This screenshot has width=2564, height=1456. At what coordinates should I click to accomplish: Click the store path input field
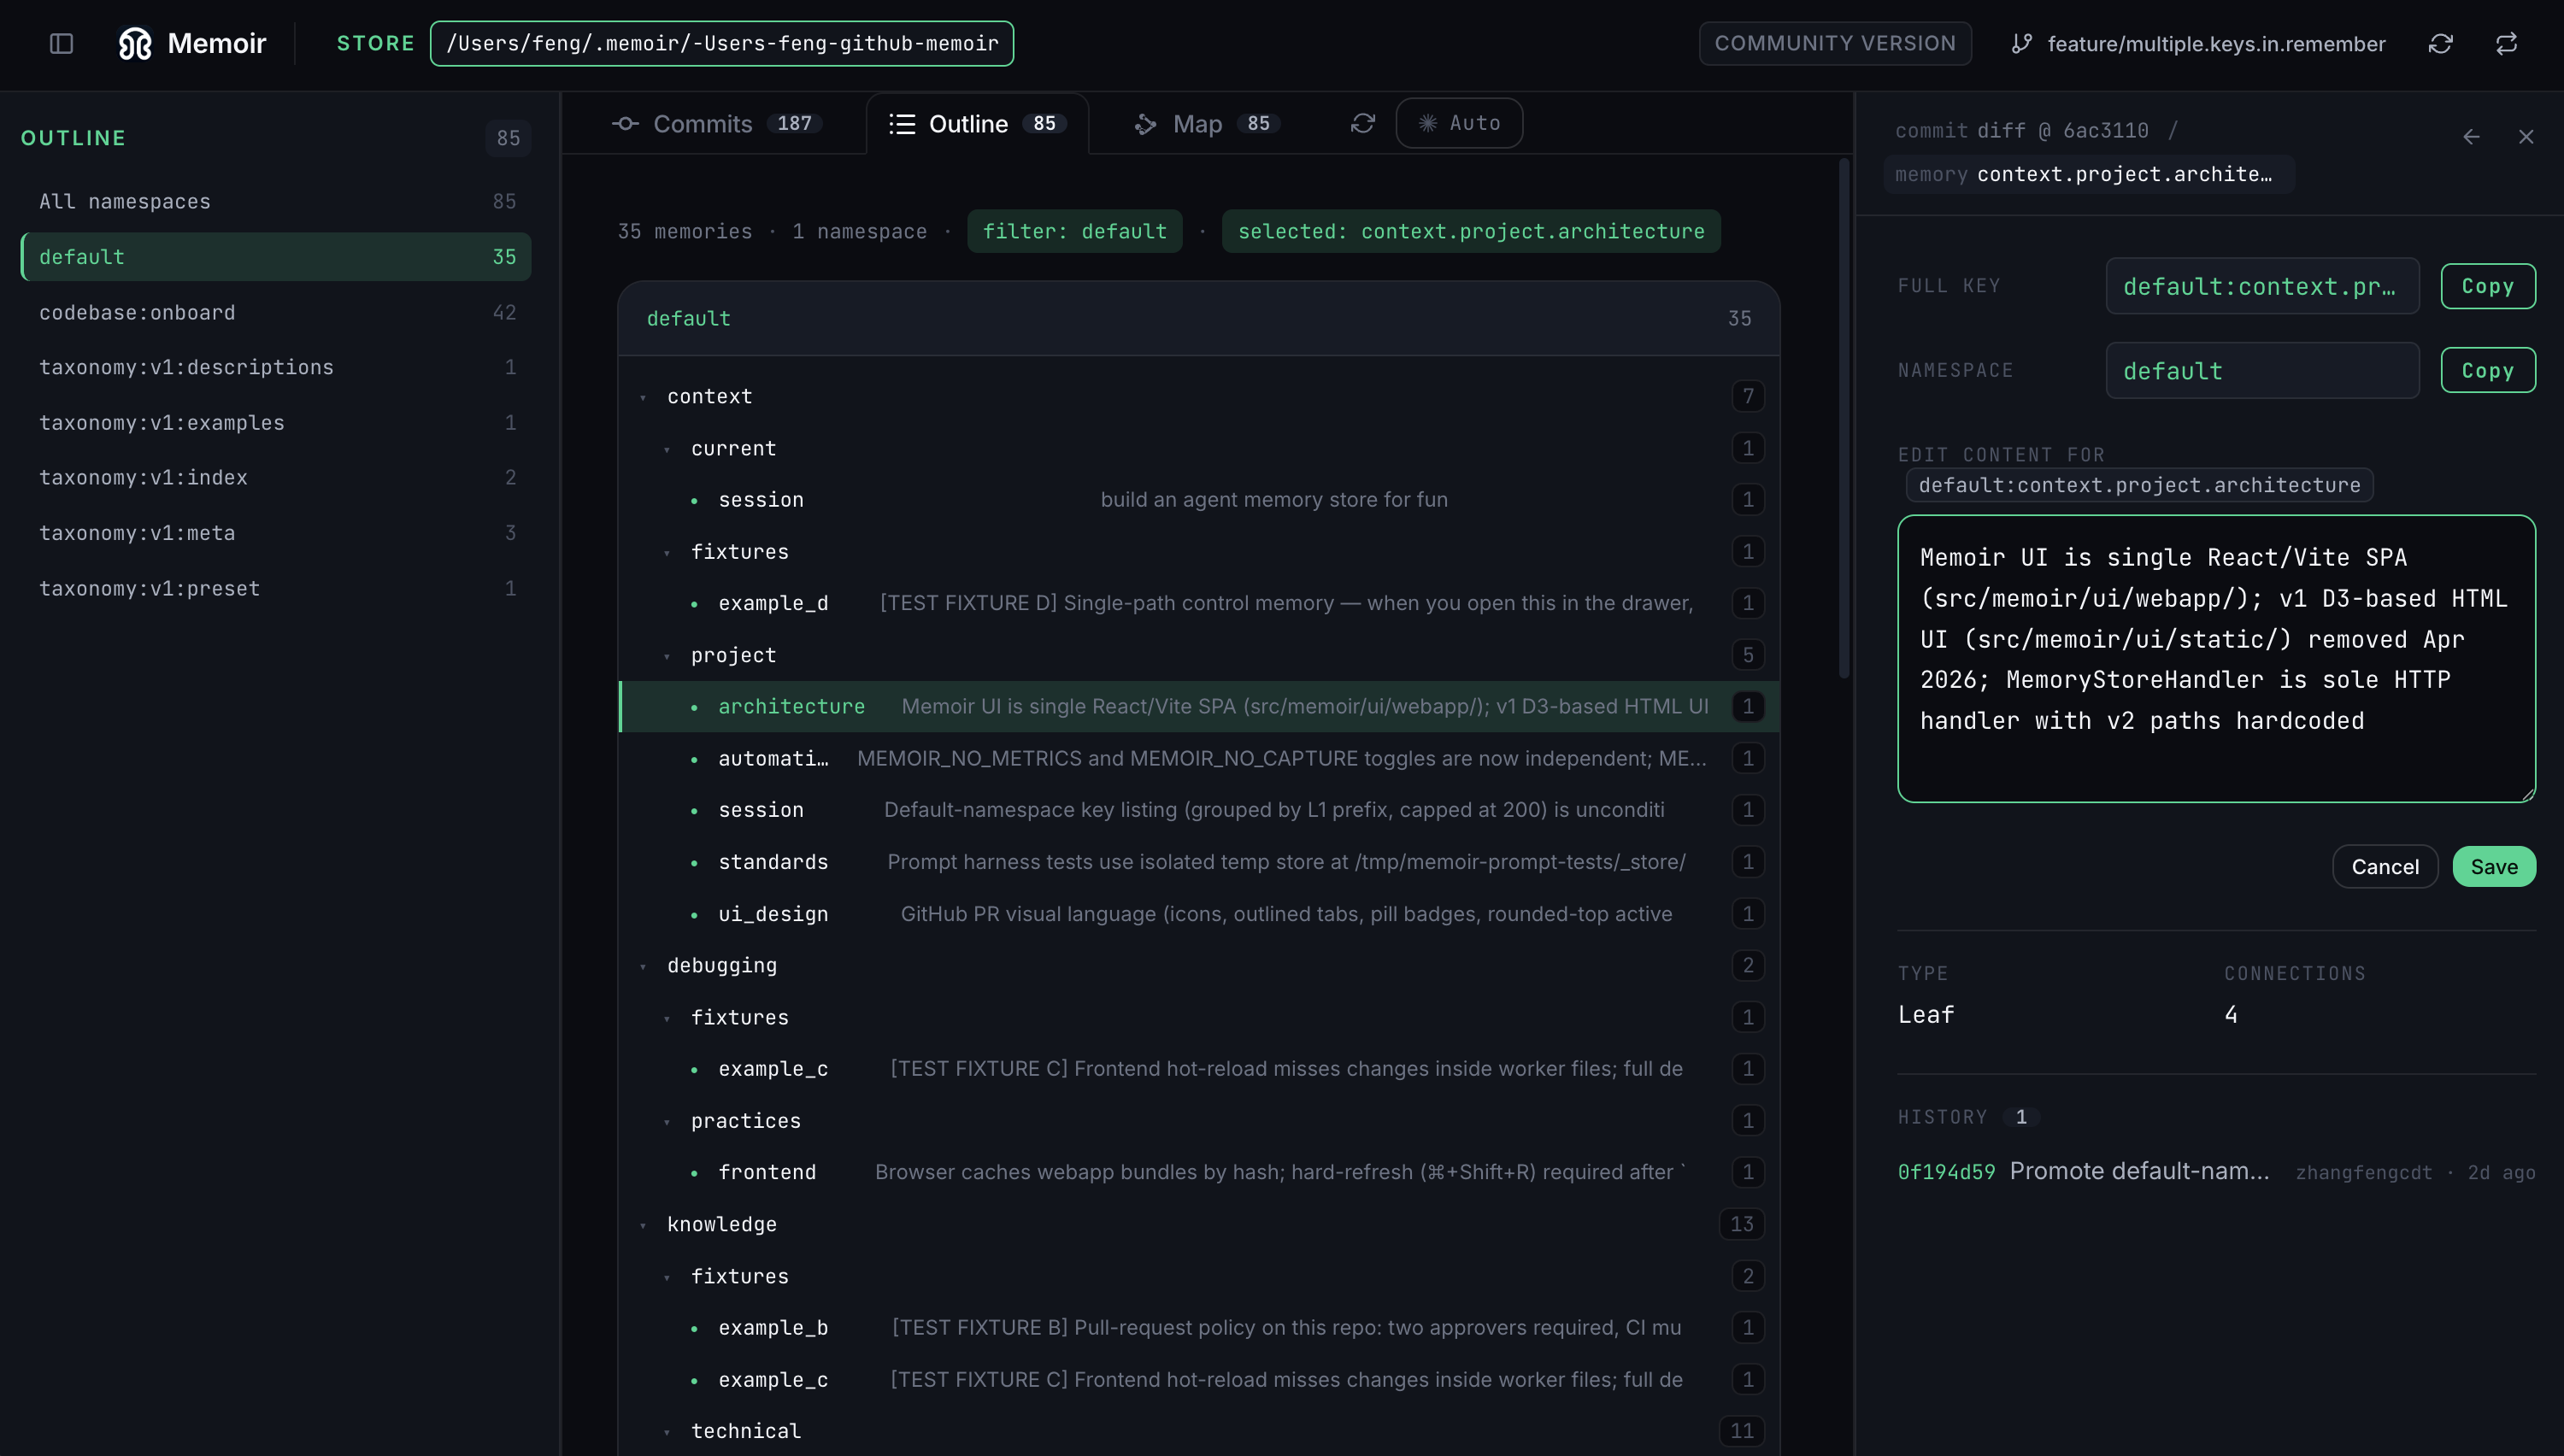[x=722, y=43]
